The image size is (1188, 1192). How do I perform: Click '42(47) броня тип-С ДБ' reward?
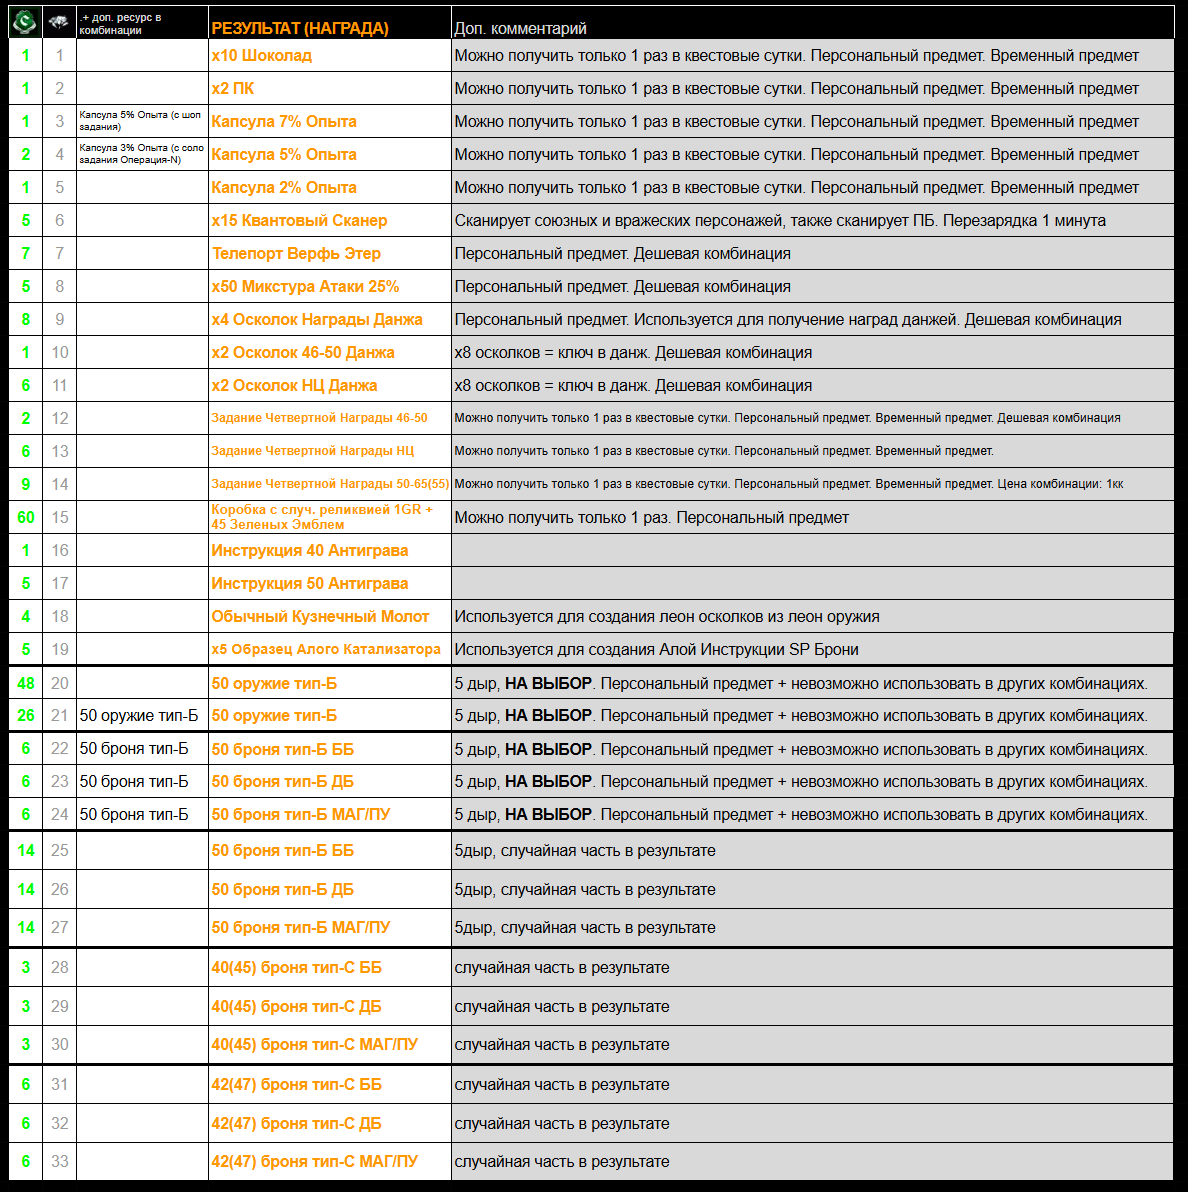click(296, 1123)
